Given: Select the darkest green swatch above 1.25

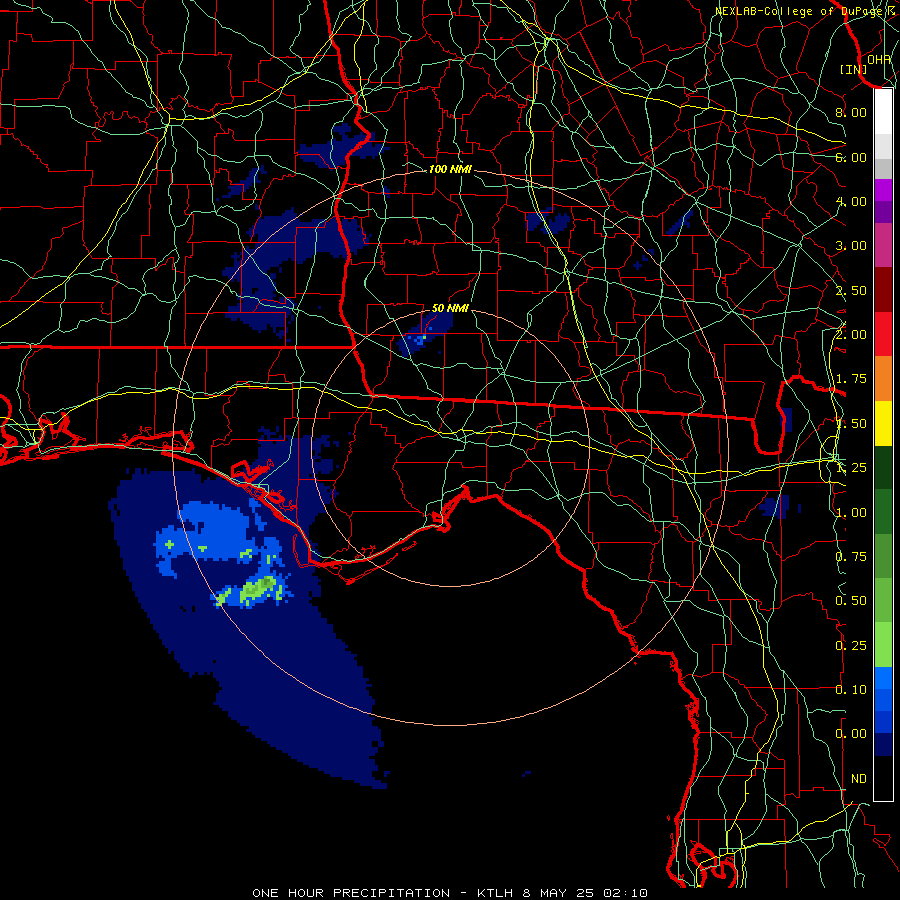Looking at the screenshot, I should pyautogui.click(x=883, y=467).
